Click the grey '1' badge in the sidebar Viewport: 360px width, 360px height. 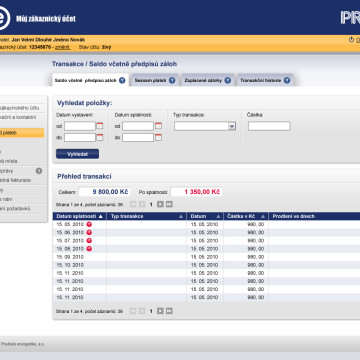tap(39, 171)
